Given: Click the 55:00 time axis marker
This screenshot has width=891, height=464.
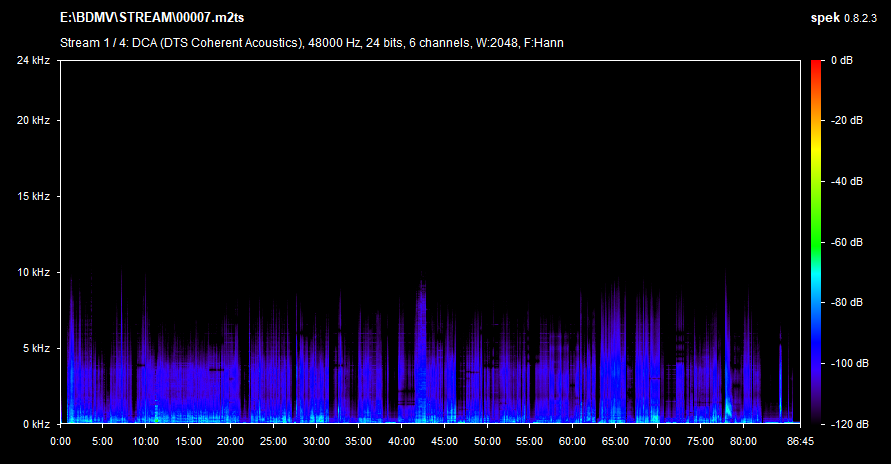Looking at the screenshot, I should 529,441.
